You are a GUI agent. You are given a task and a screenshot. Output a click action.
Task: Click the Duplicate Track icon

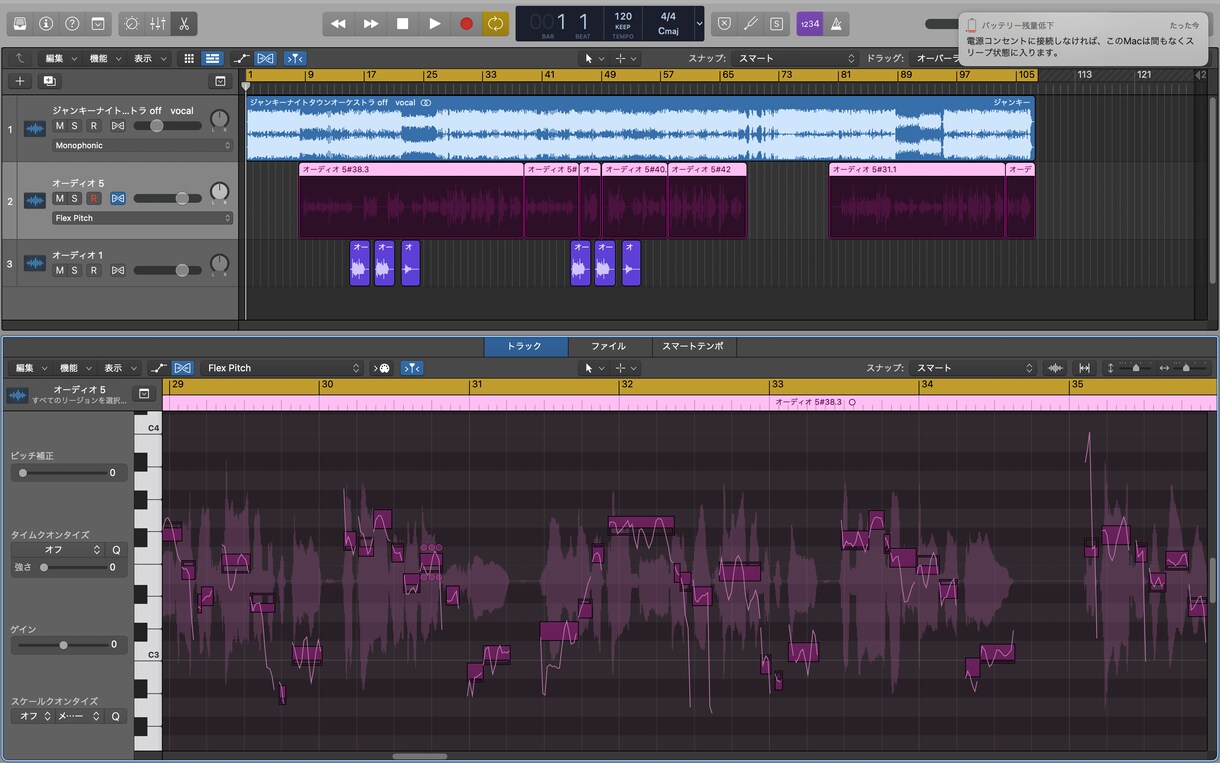click(49, 81)
